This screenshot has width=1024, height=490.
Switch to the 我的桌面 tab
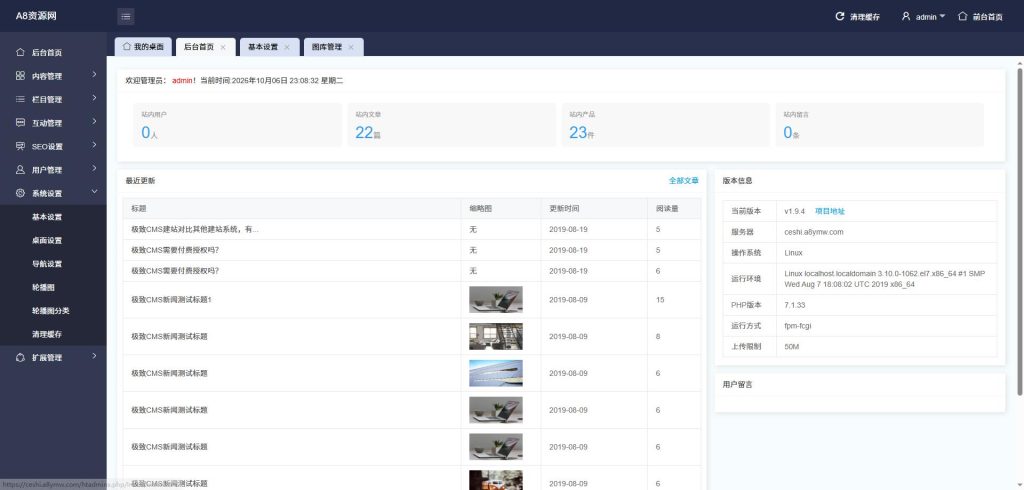(x=144, y=47)
